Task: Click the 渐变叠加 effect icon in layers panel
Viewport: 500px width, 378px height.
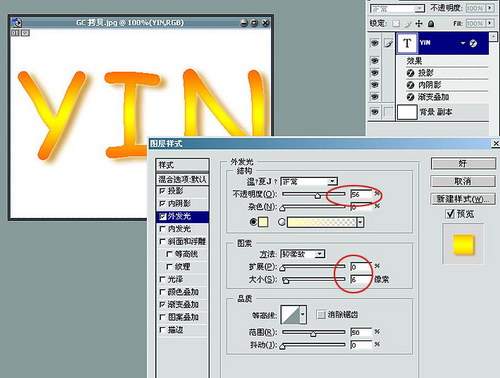Action: 410,97
